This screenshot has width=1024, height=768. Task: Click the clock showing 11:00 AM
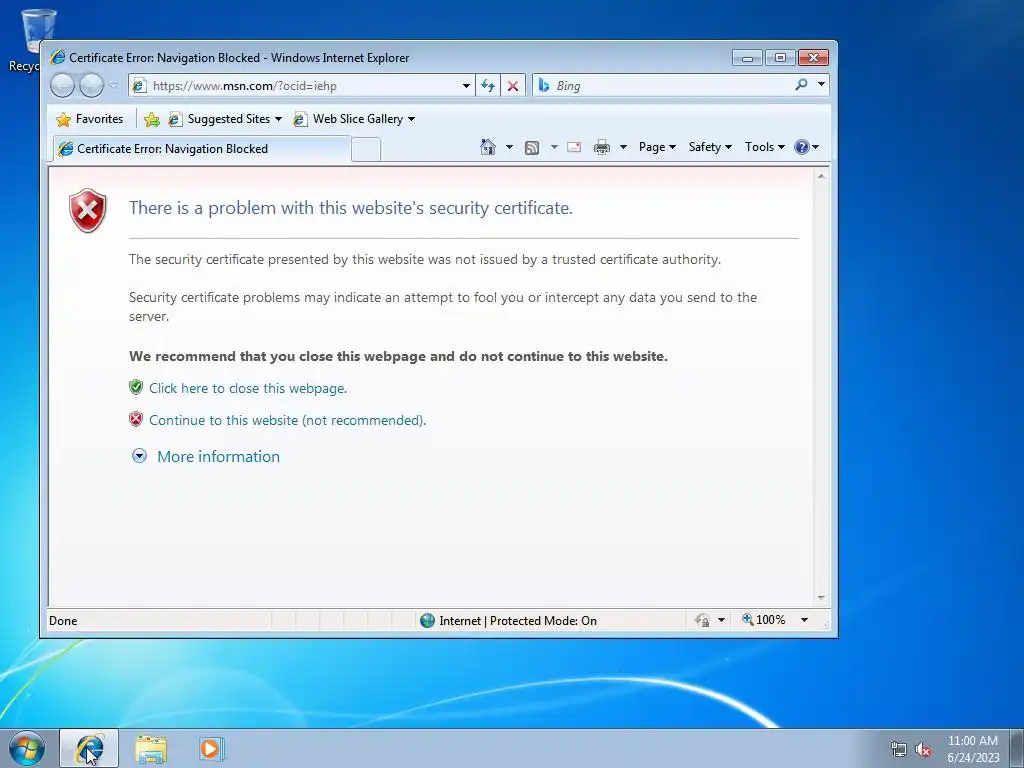tap(972, 741)
